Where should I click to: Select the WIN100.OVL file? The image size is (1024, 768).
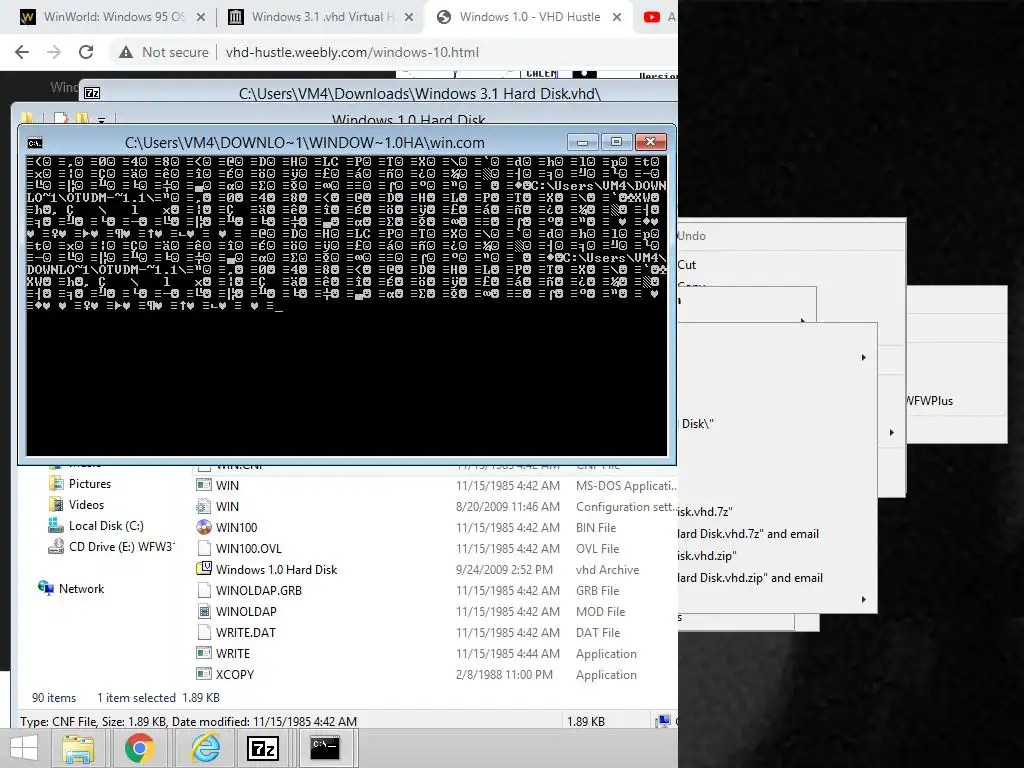(248, 549)
